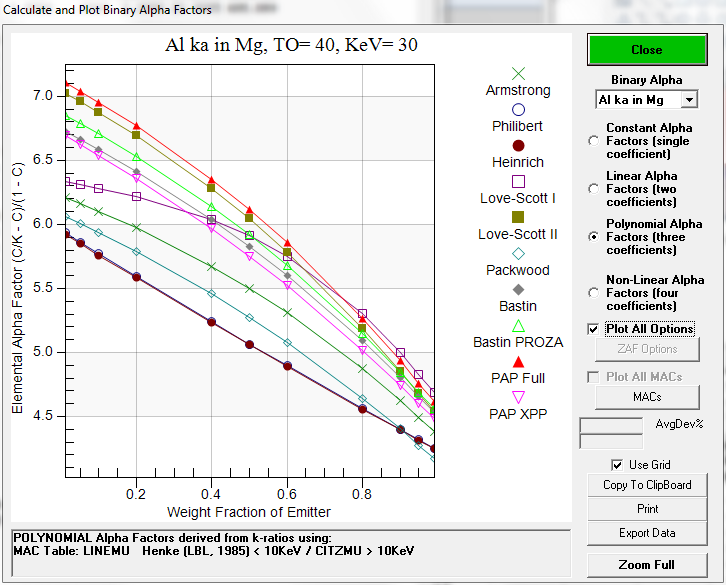Click the PAP Full red triangle marker
This screenshot has height=585, width=726.
click(518, 361)
